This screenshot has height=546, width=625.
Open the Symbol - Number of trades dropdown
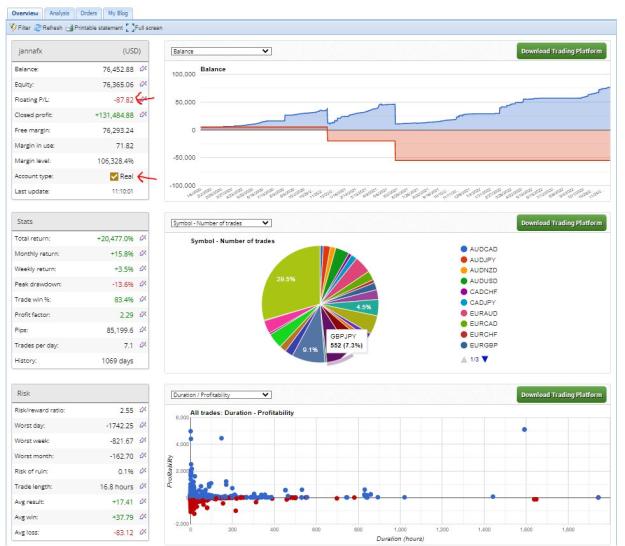[x=221, y=223]
